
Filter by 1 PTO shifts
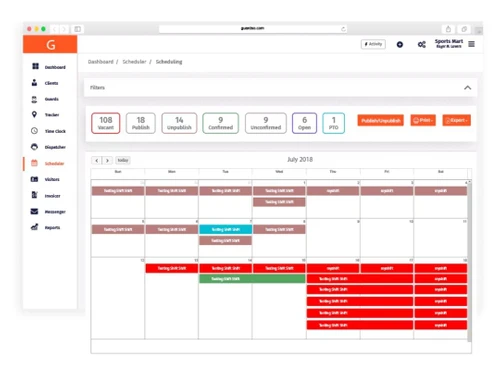click(333, 123)
